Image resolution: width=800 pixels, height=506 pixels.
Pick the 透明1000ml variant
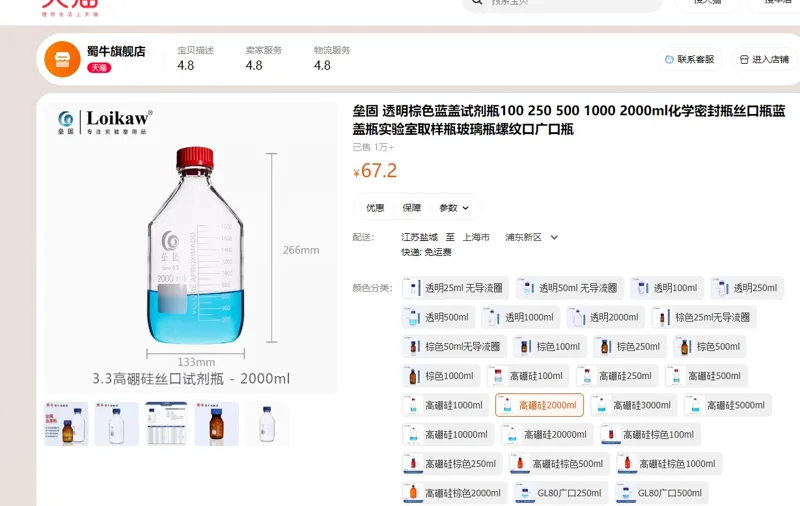pyautogui.click(x=521, y=317)
